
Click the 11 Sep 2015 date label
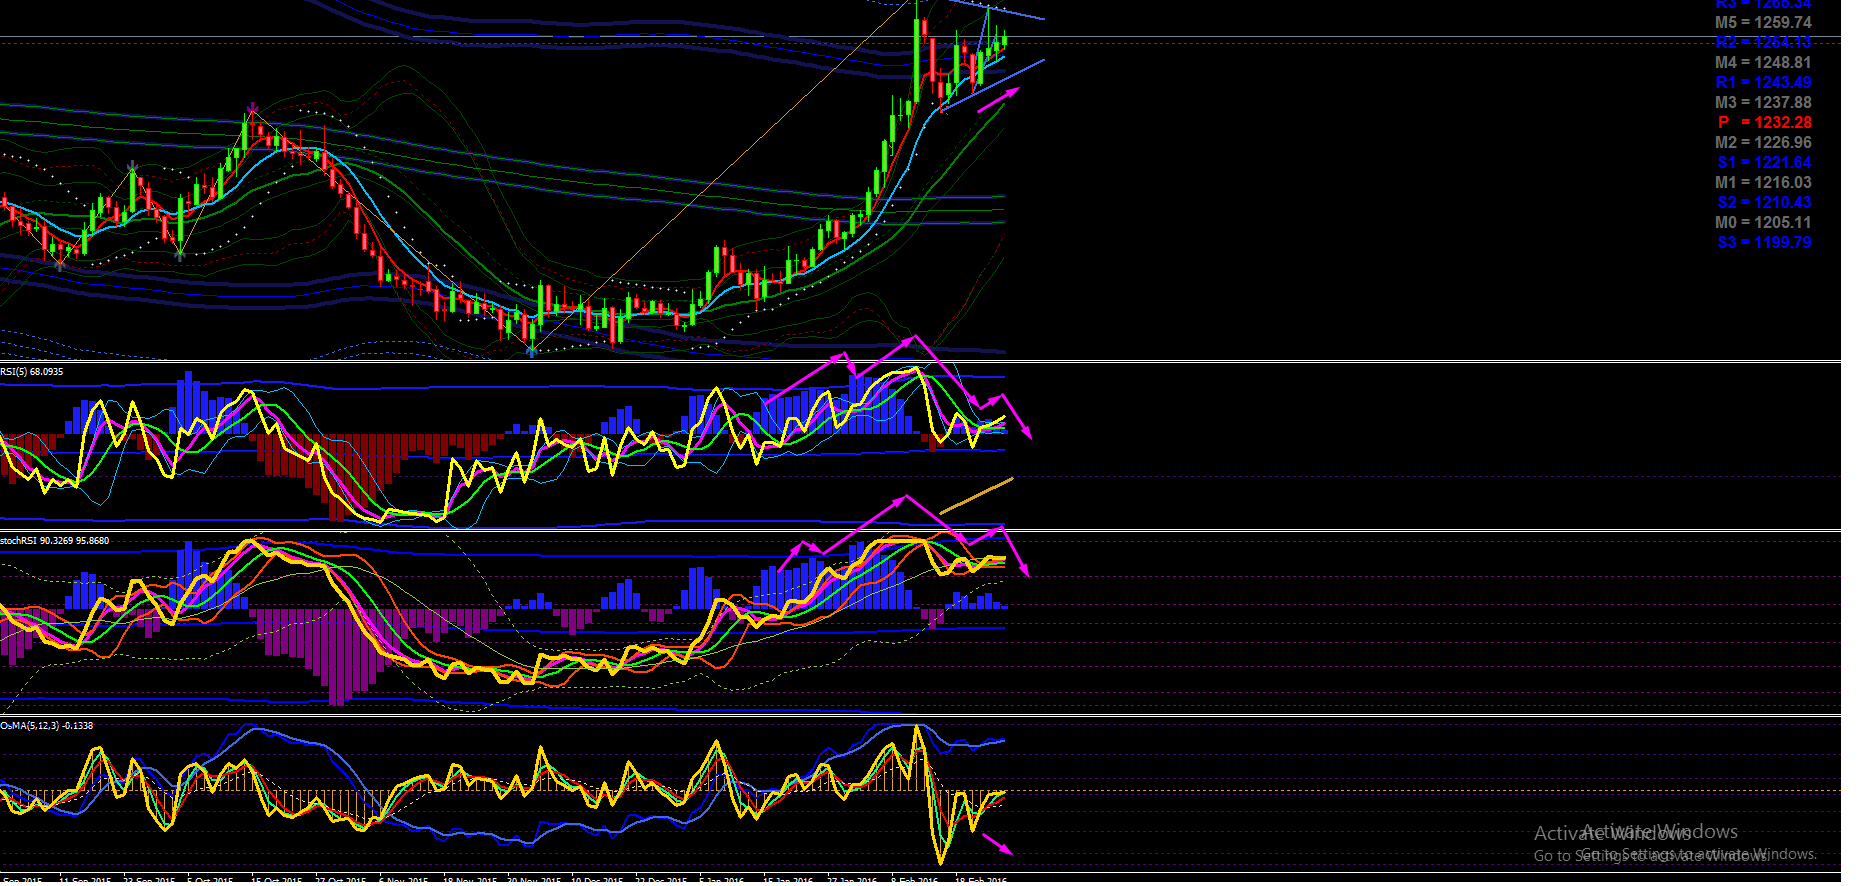coord(85,880)
